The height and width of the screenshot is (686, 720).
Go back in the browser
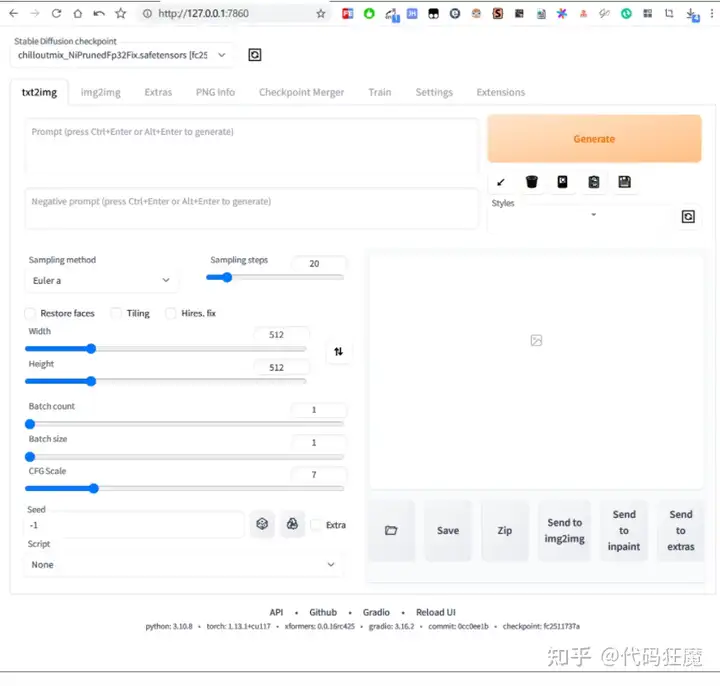tap(14, 14)
